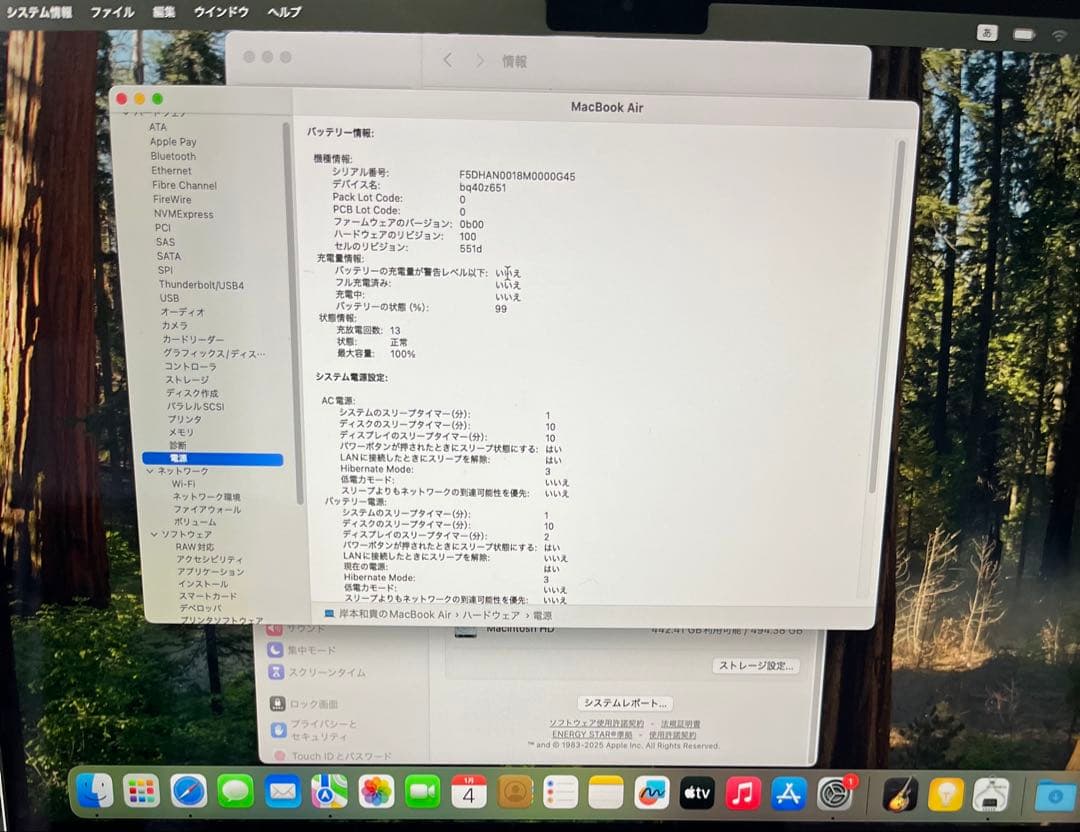The image size is (1080, 832).
Task: Open スクリーンタイム settings via its sidebar icon
Action: point(276,672)
